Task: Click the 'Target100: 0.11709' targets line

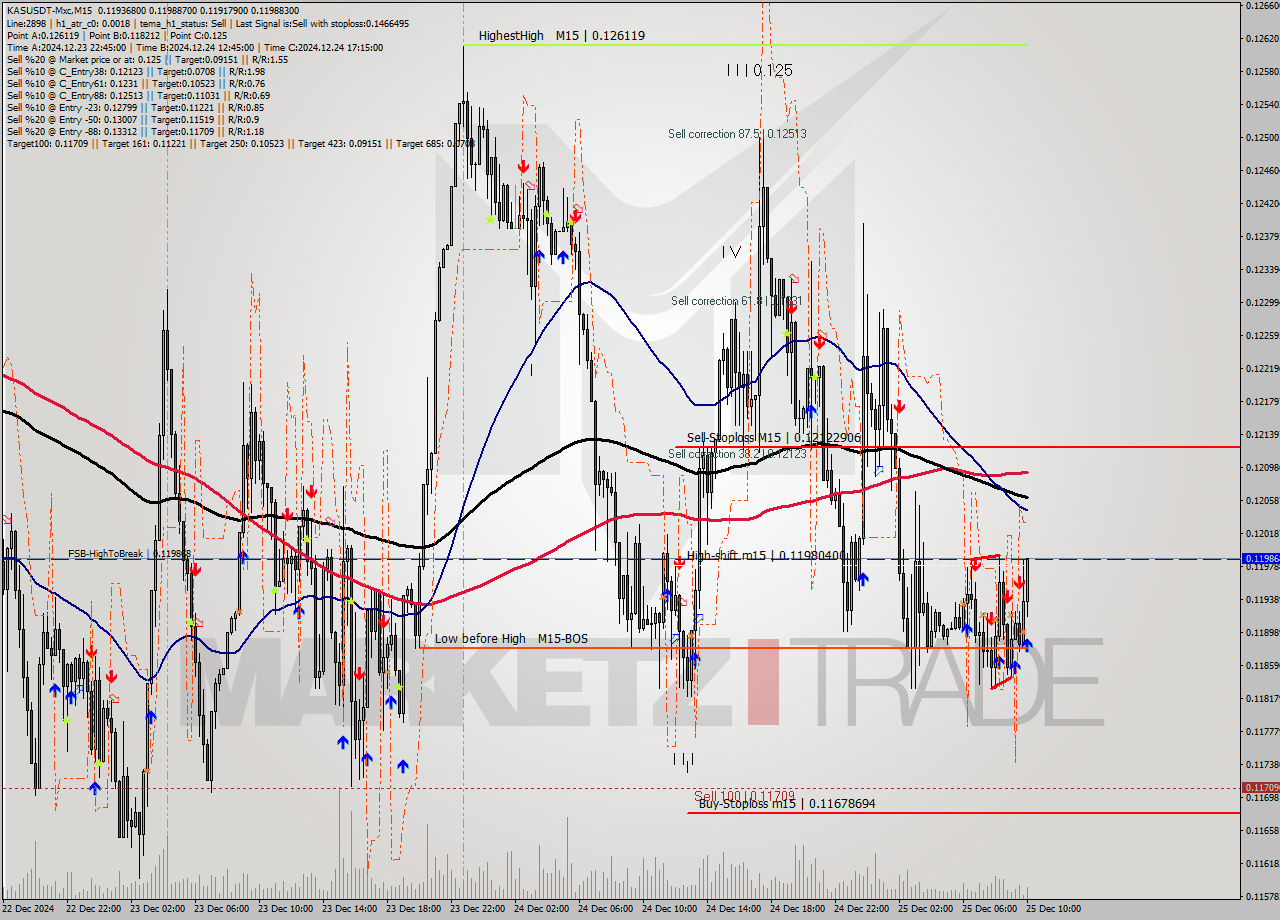Action: pyautogui.click(x=241, y=143)
